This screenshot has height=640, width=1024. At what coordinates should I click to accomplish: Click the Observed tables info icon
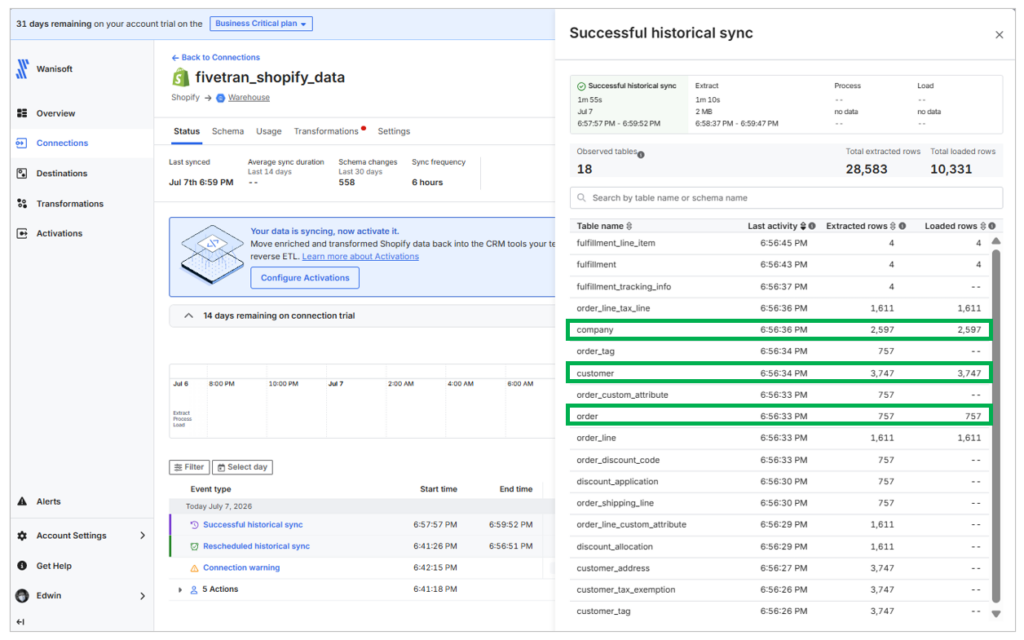641,155
